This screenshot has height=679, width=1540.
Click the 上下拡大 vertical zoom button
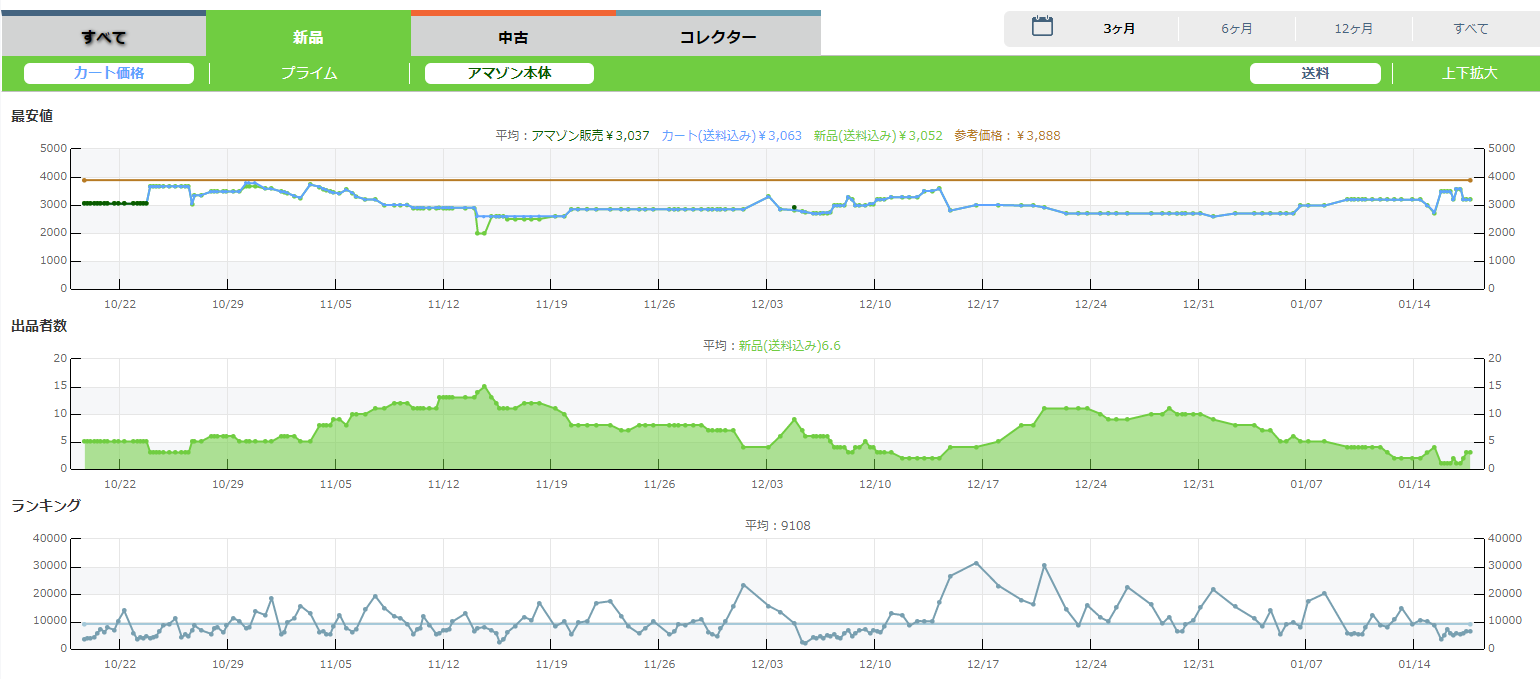click(x=1469, y=73)
